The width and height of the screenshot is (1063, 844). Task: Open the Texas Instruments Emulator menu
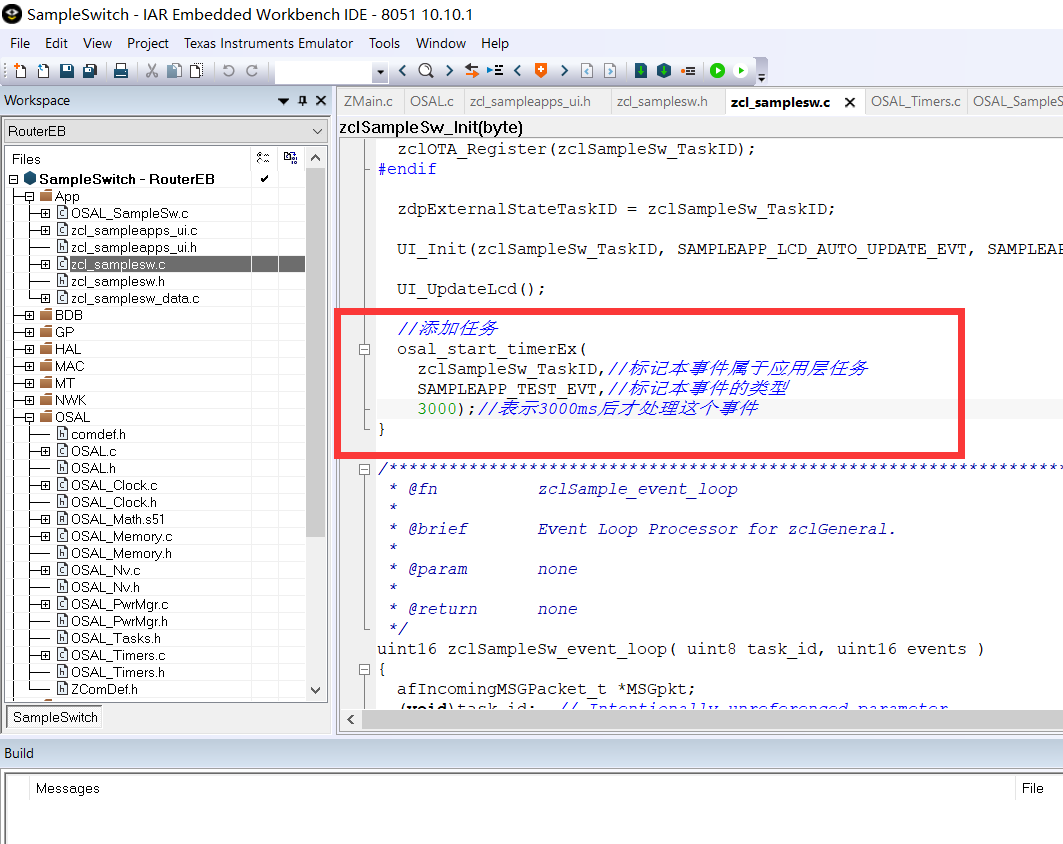pos(268,43)
